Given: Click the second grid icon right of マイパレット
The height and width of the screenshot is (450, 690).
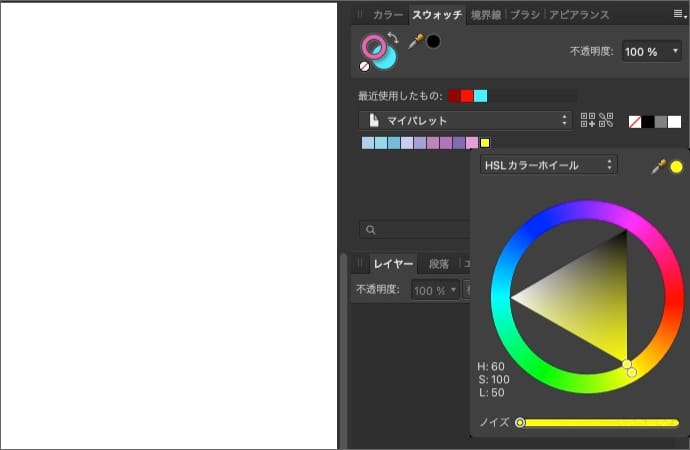Looking at the screenshot, I should click(x=605, y=120).
